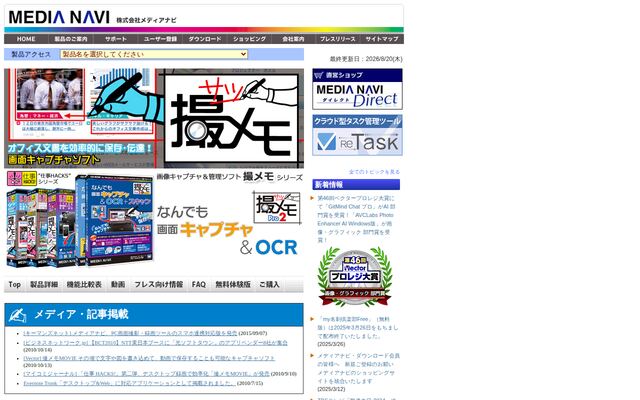The image size is (640, 400).
Task: Click the 最終更新日 date text
Action: coord(366,59)
